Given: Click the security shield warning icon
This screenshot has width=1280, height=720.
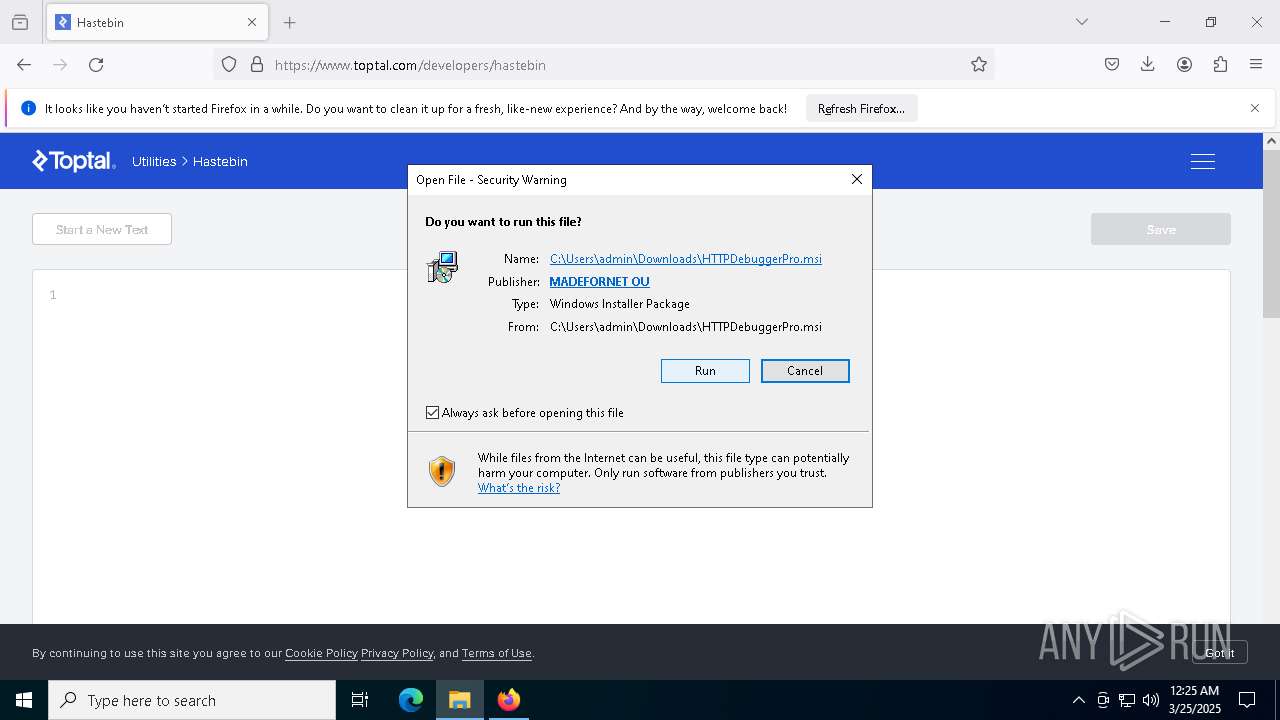Looking at the screenshot, I should click(x=442, y=471).
